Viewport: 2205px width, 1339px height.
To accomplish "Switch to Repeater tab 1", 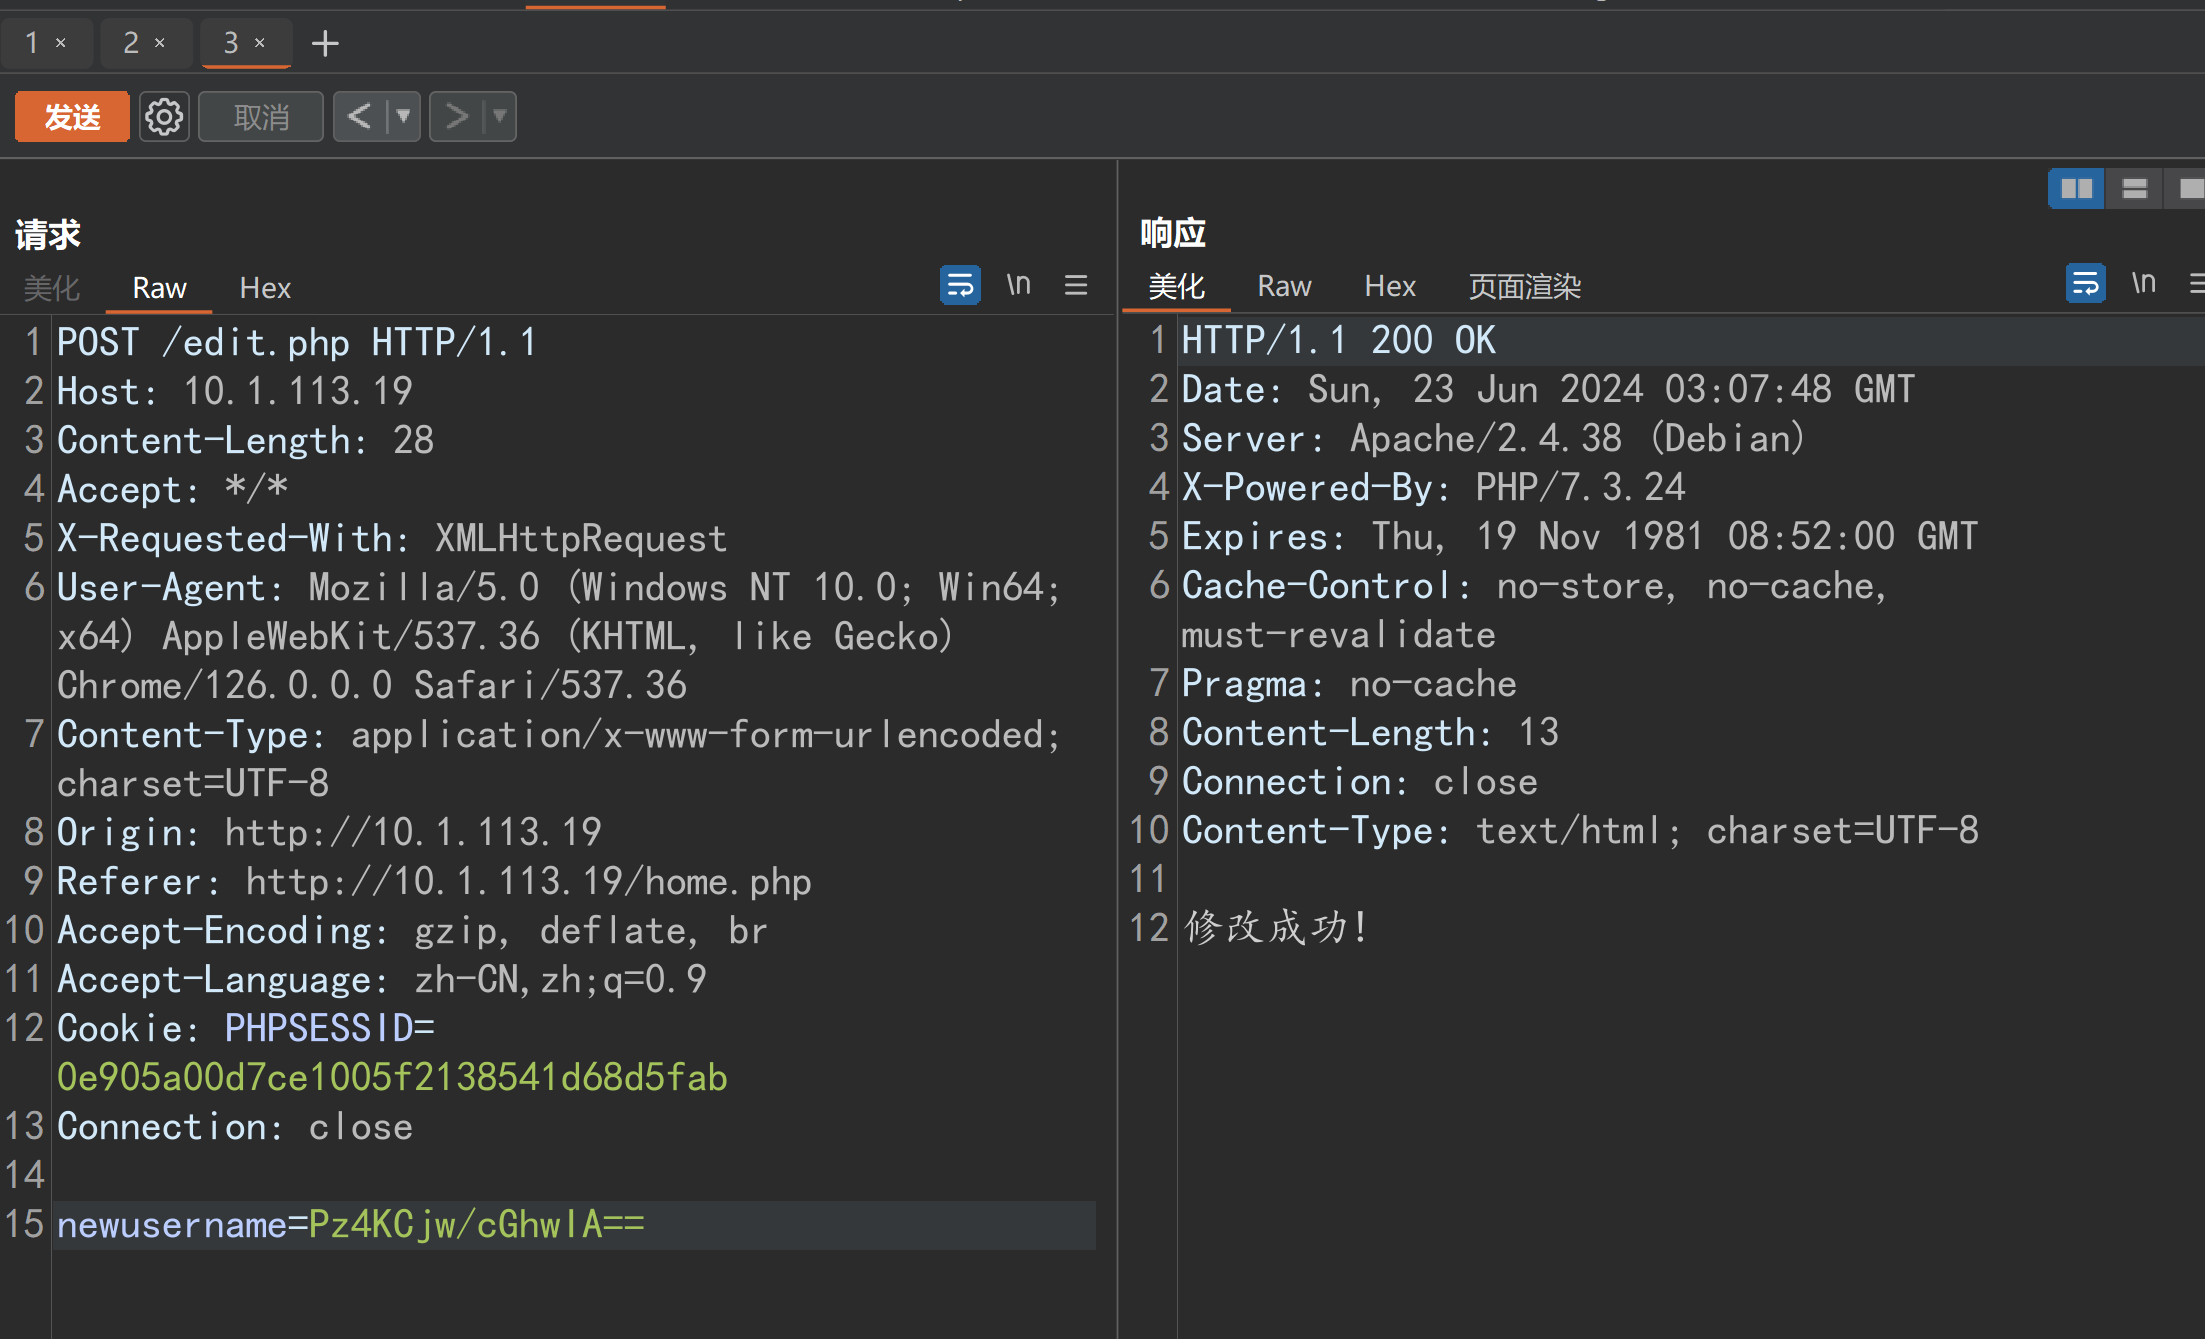I will (x=32, y=43).
